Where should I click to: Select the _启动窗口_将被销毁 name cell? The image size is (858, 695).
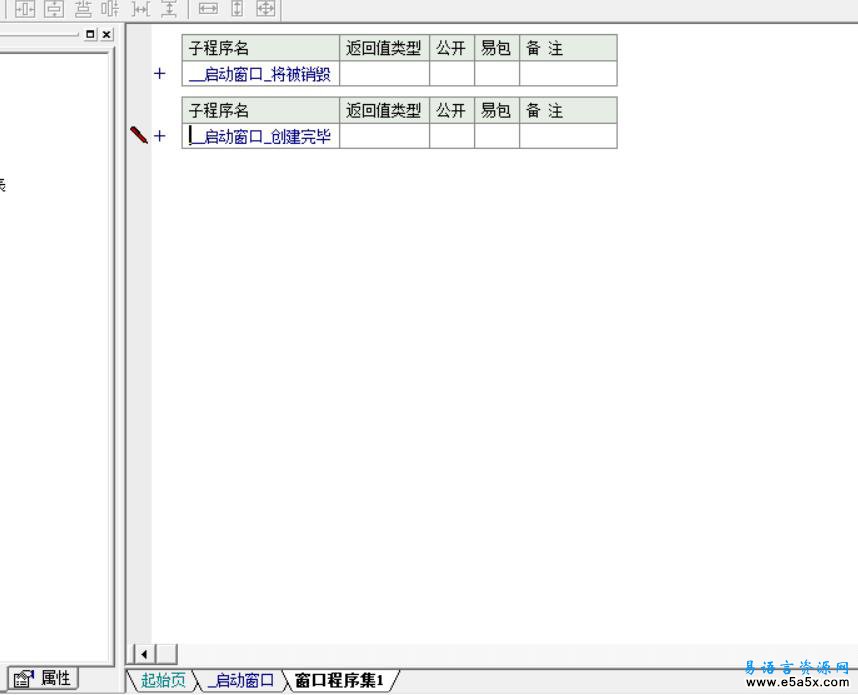[261, 74]
